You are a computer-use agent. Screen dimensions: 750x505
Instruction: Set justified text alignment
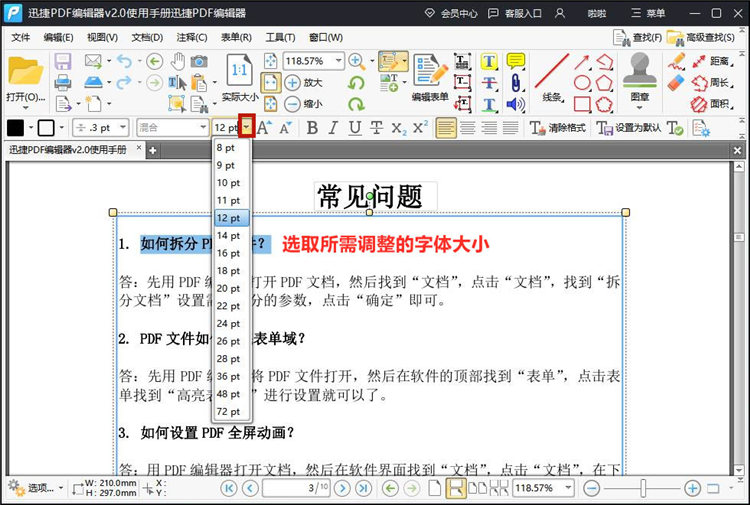[x=510, y=128]
